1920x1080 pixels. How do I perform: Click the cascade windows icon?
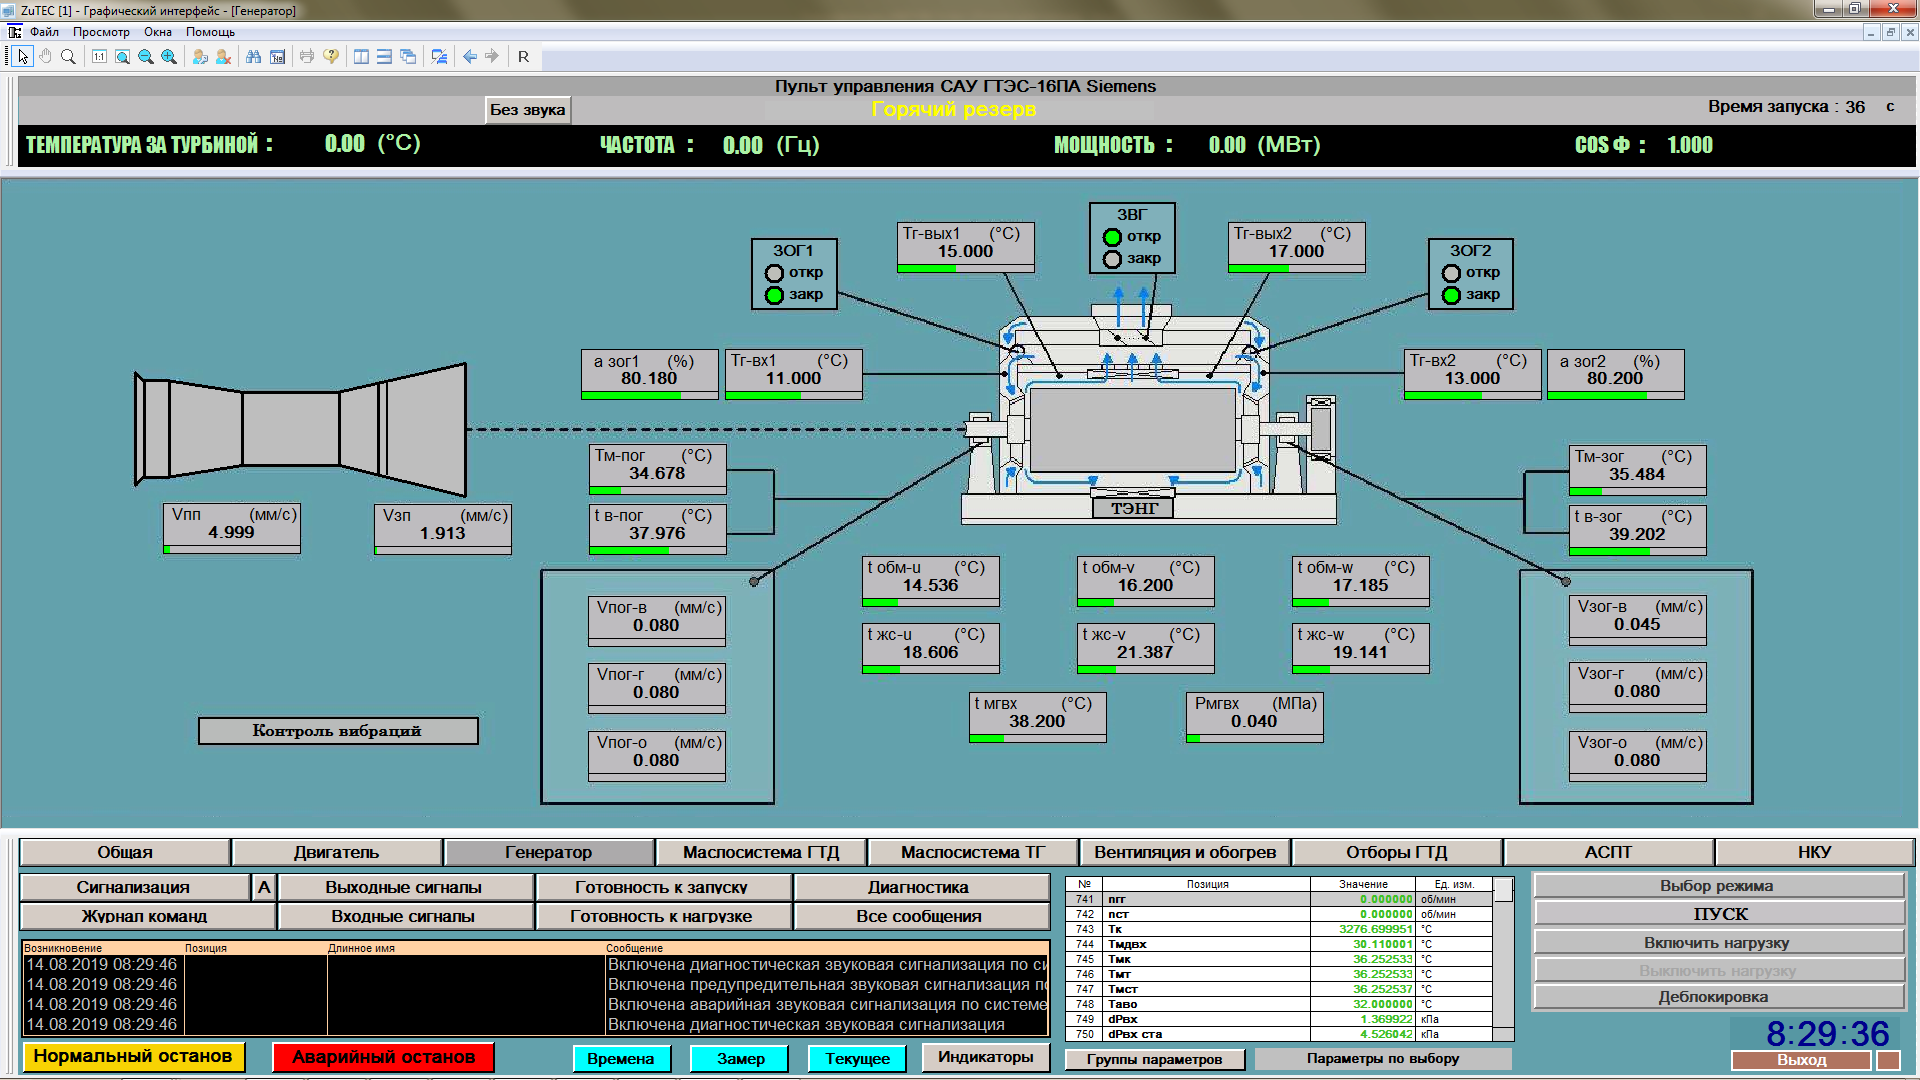tap(408, 57)
